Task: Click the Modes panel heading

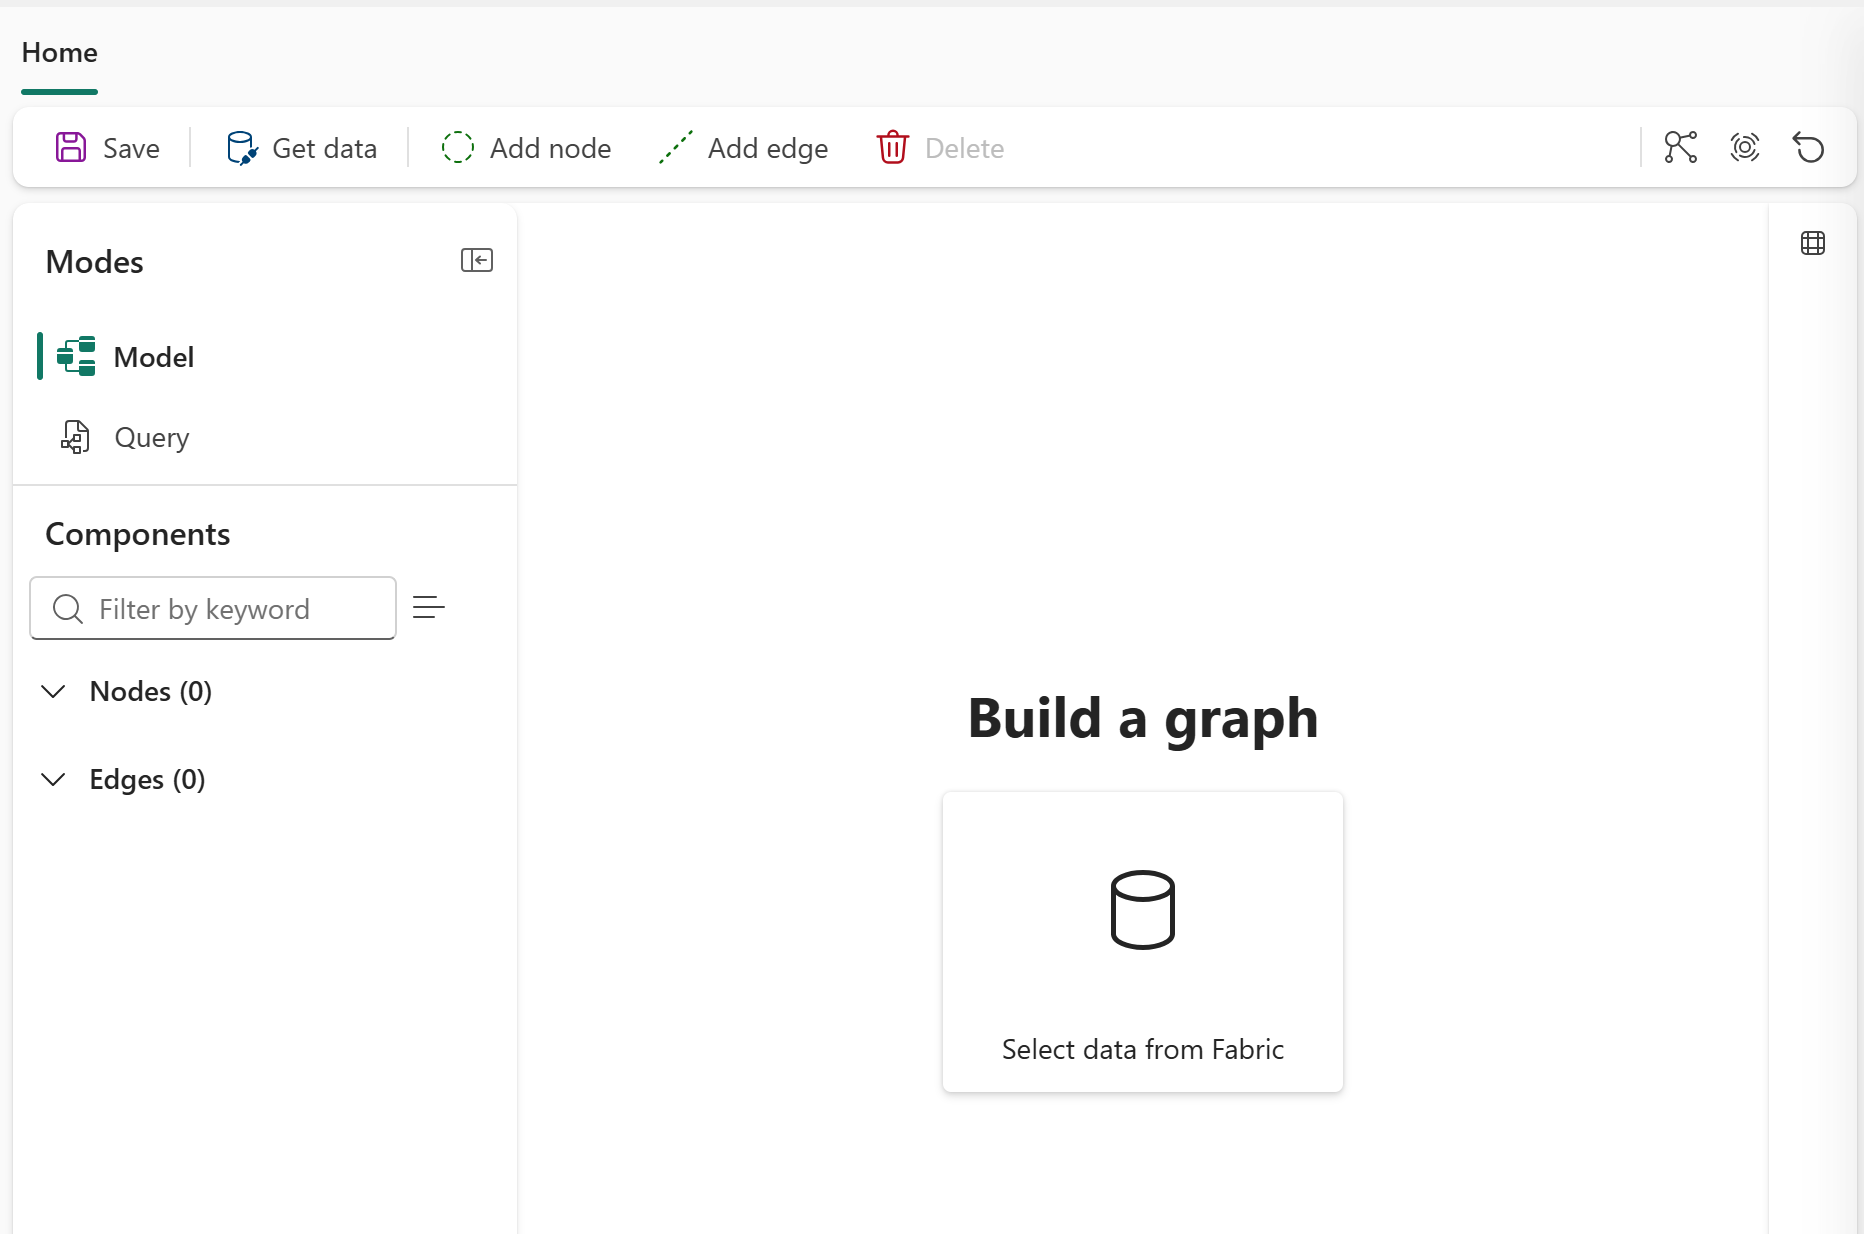Action: click(x=95, y=262)
